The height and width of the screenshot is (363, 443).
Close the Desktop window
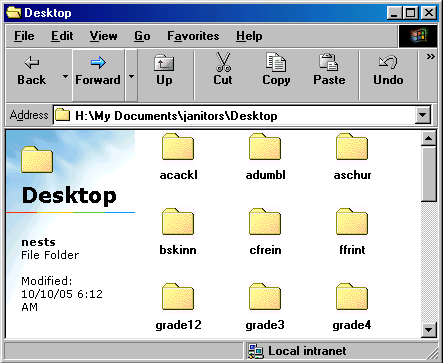point(429,13)
